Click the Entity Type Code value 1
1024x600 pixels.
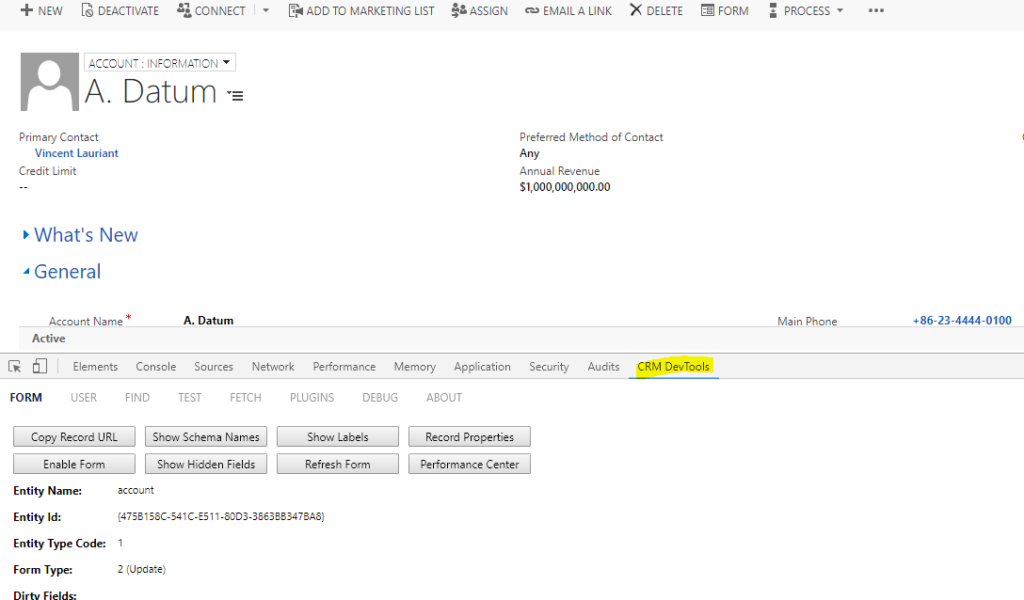click(120, 543)
